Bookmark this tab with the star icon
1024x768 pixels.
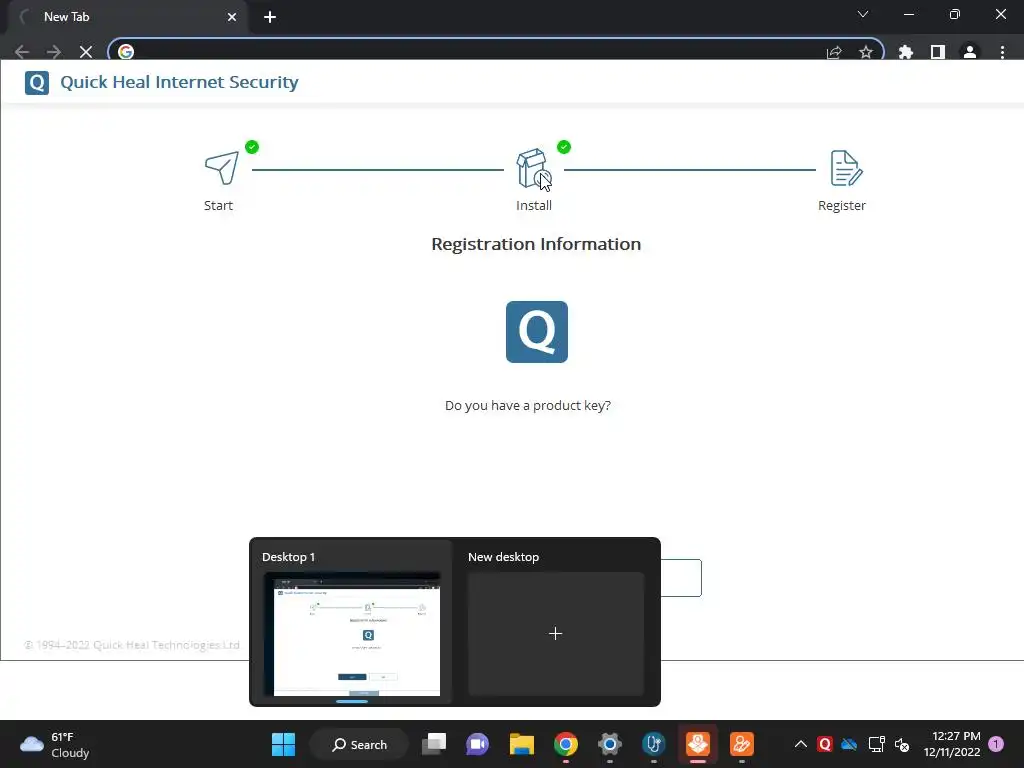pos(866,52)
